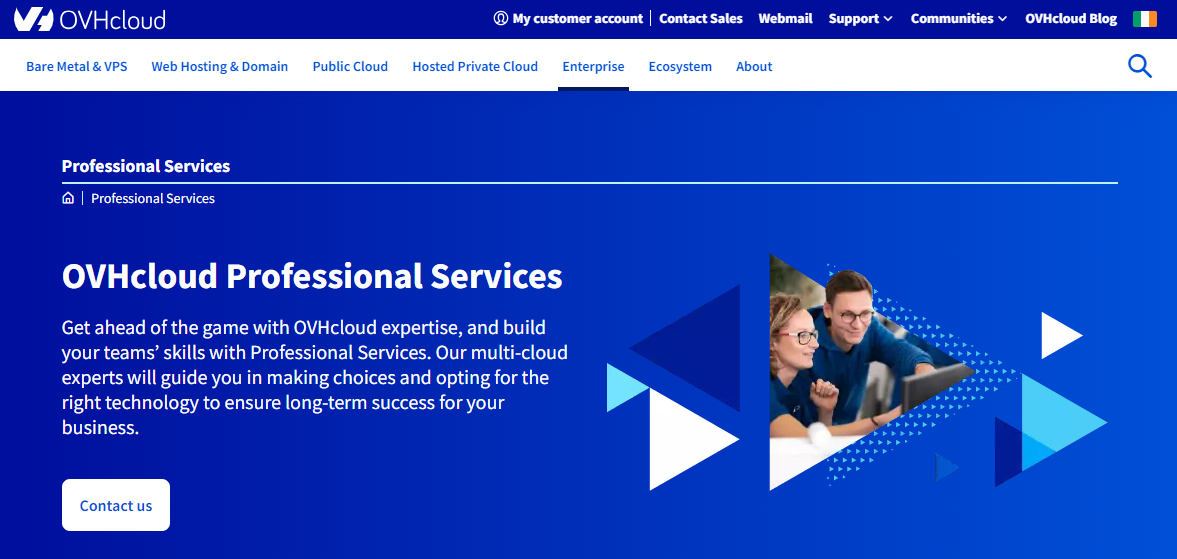Select the Enterprise tab

point(593,67)
